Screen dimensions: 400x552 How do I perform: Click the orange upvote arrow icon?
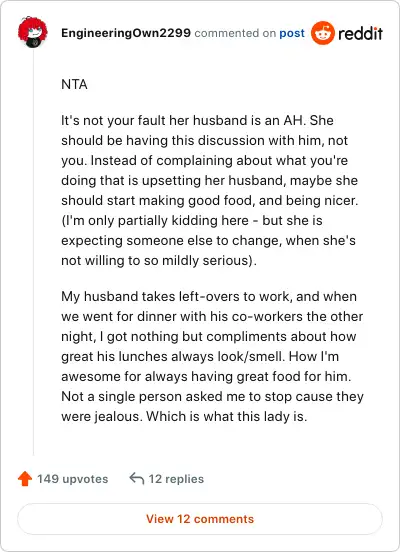click(x=25, y=479)
